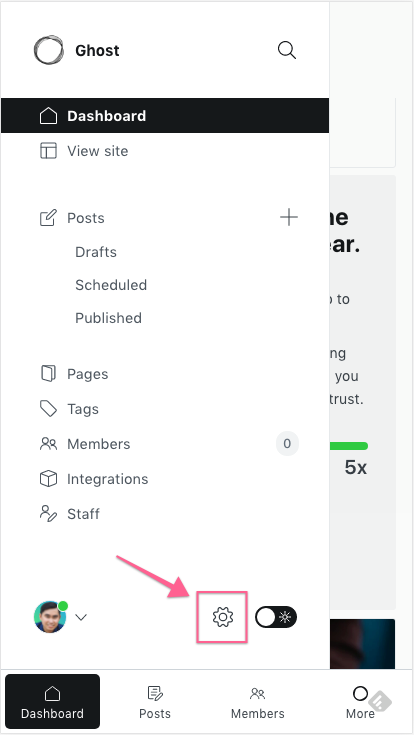Click the Staff person-pencil icon

(x=48, y=513)
